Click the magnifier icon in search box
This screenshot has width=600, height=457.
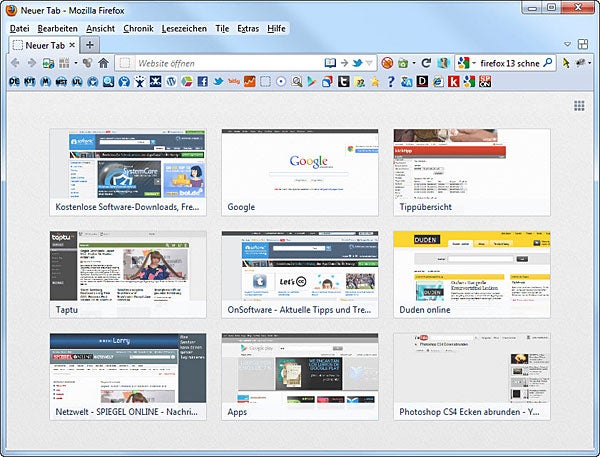point(548,63)
